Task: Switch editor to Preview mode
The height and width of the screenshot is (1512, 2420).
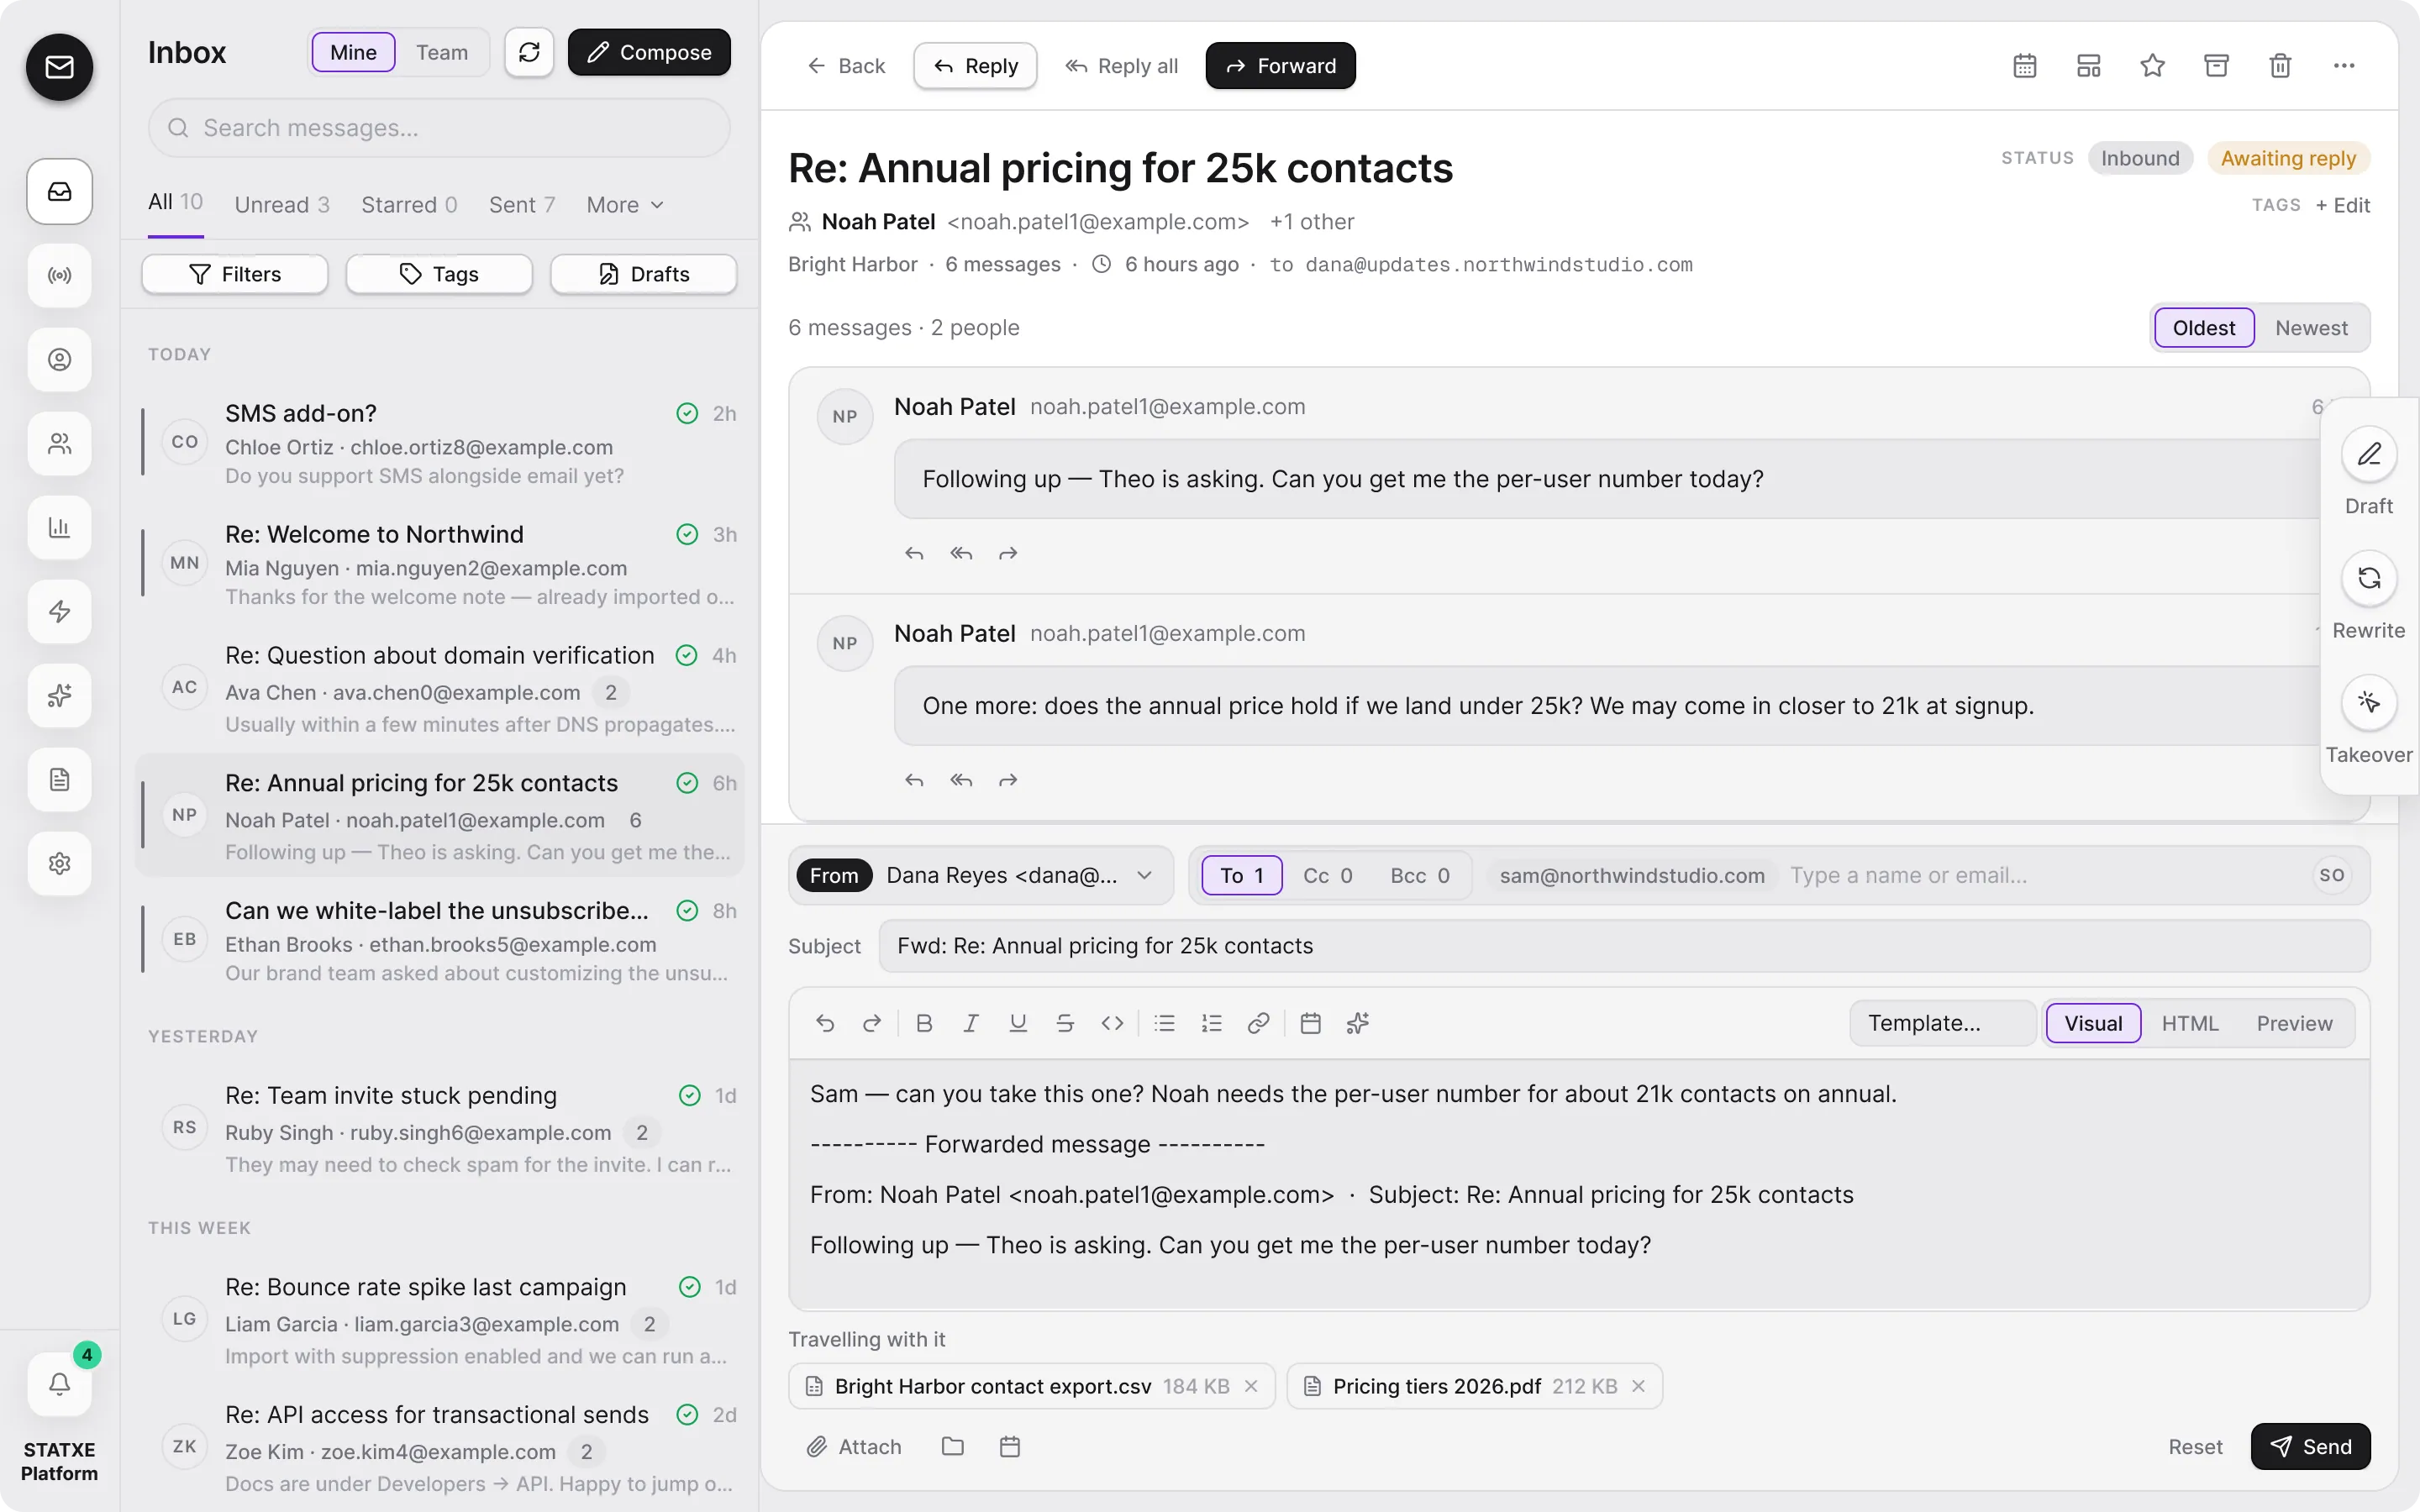Action: pyautogui.click(x=2294, y=1023)
